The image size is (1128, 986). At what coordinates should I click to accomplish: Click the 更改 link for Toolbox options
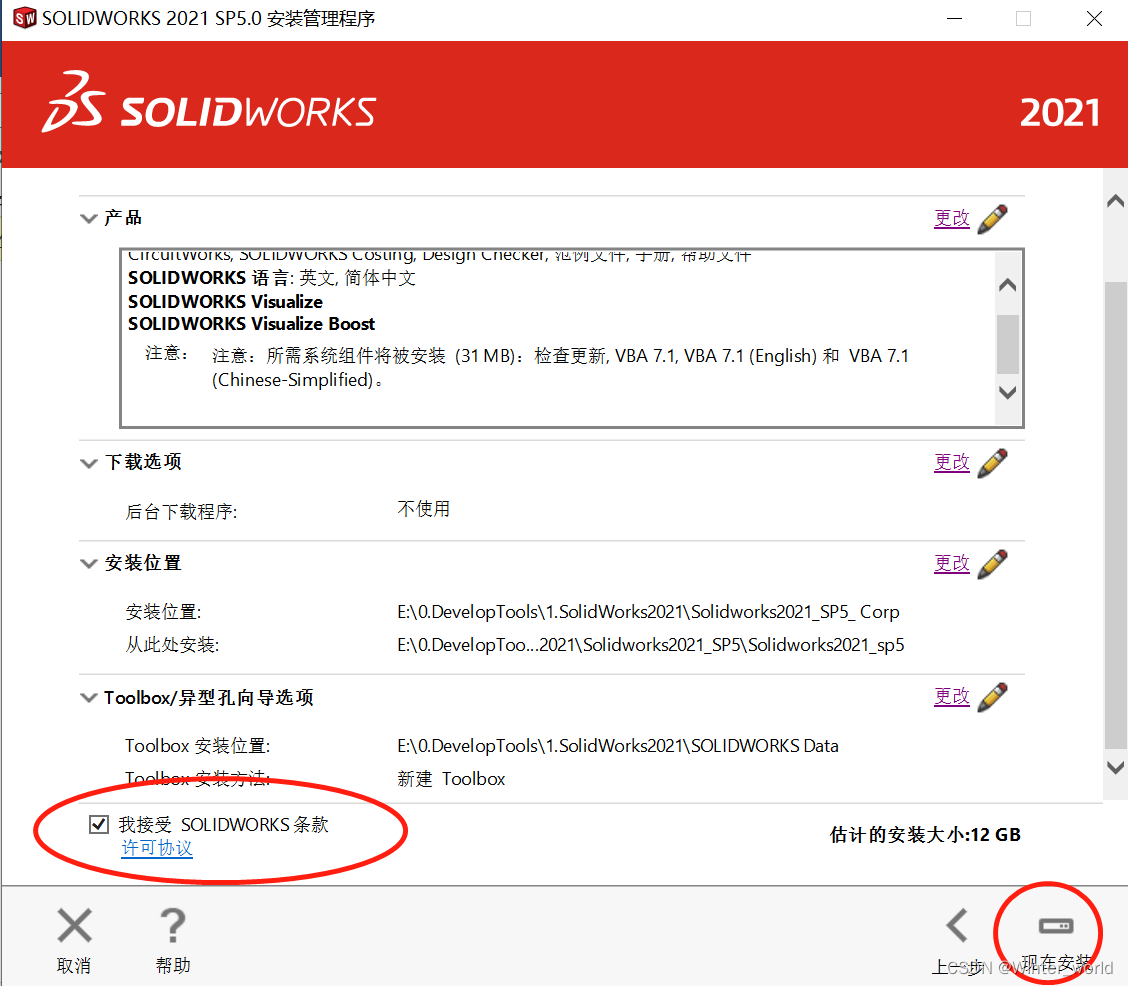pos(952,695)
